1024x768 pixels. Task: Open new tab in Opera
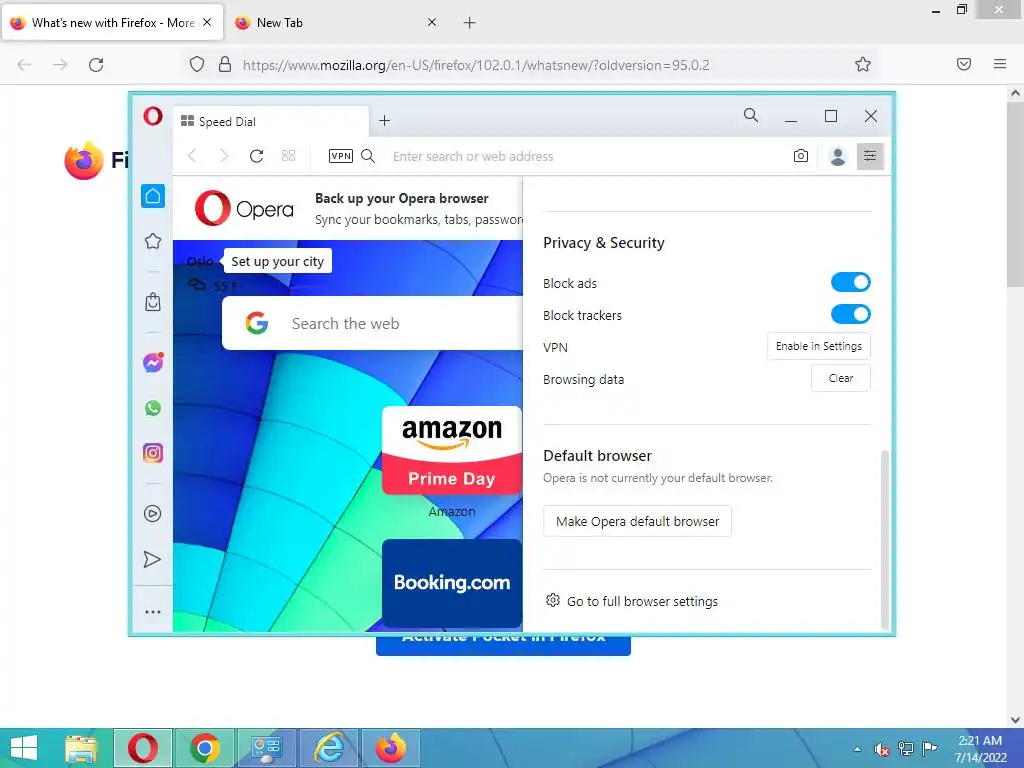385,120
